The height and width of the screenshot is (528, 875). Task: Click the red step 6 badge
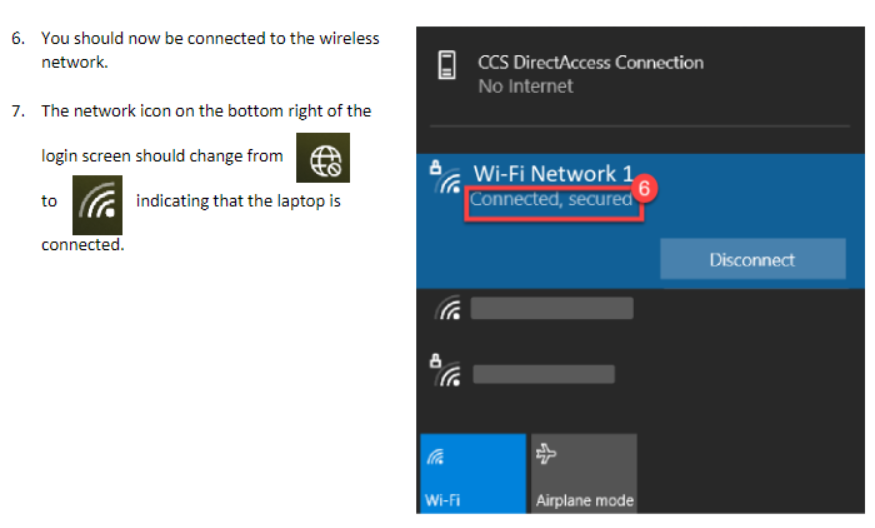pyautogui.click(x=644, y=188)
